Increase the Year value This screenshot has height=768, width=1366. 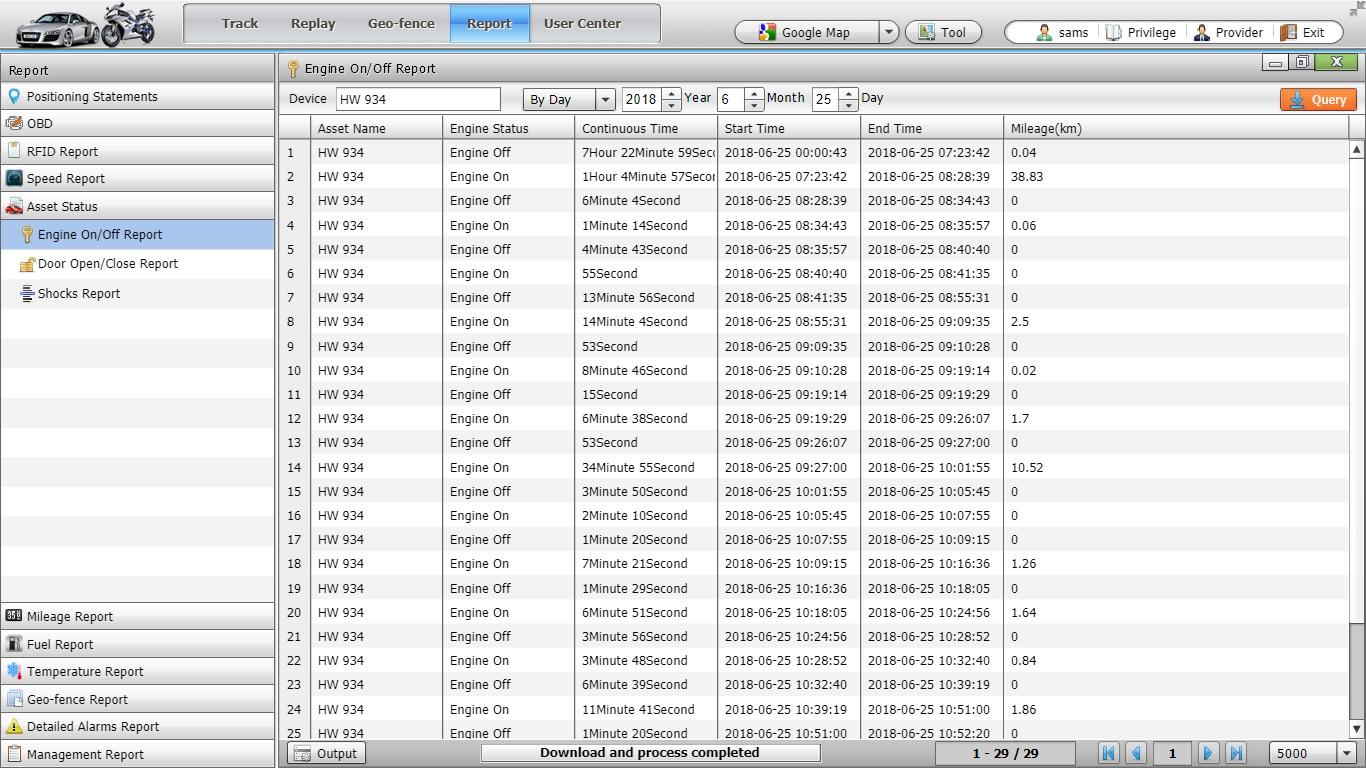coord(672,94)
